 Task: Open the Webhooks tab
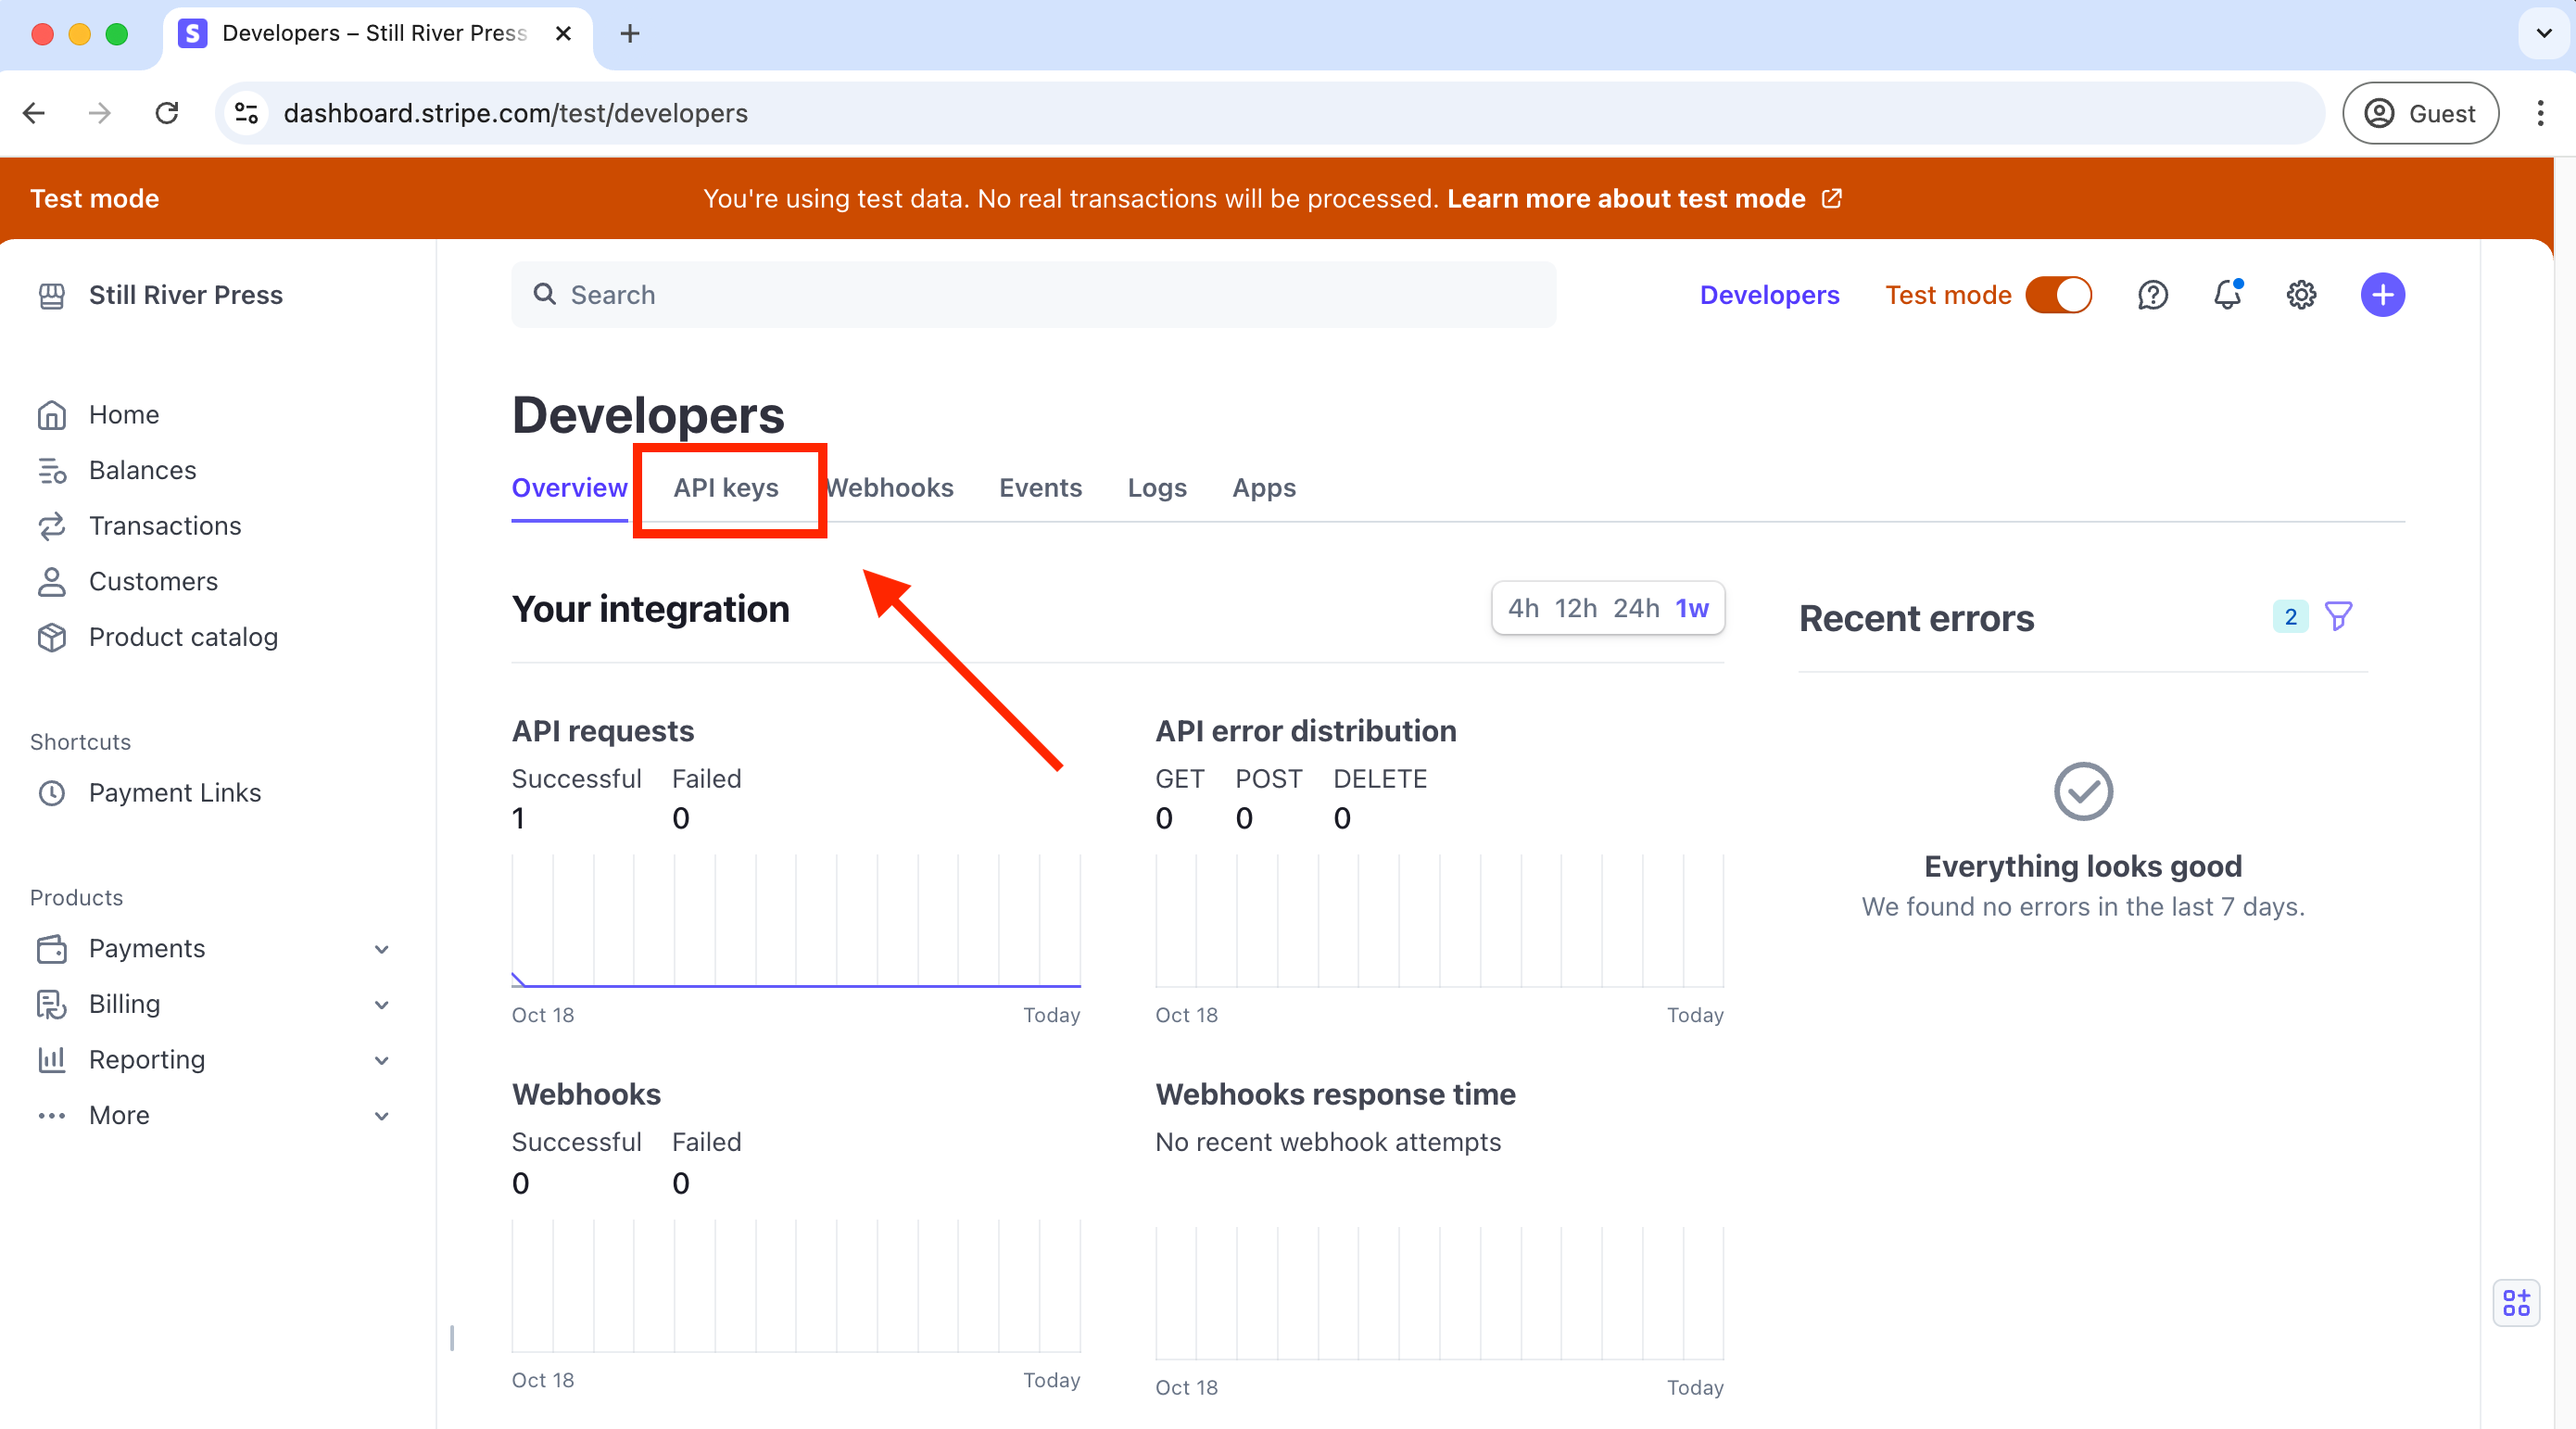point(889,488)
